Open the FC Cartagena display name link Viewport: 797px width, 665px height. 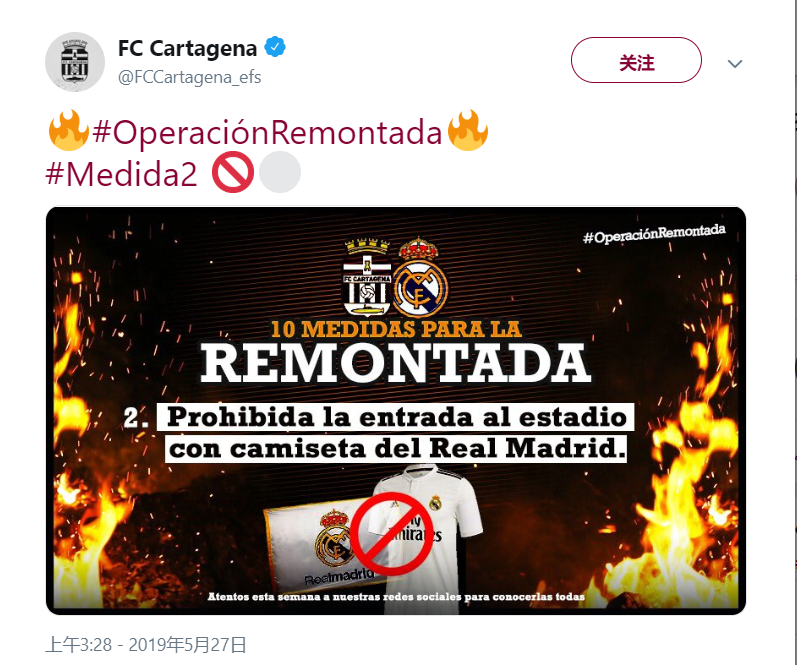click(x=188, y=48)
